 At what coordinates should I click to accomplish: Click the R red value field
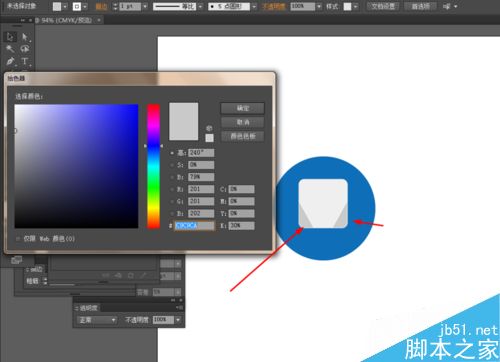(x=201, y=189)
